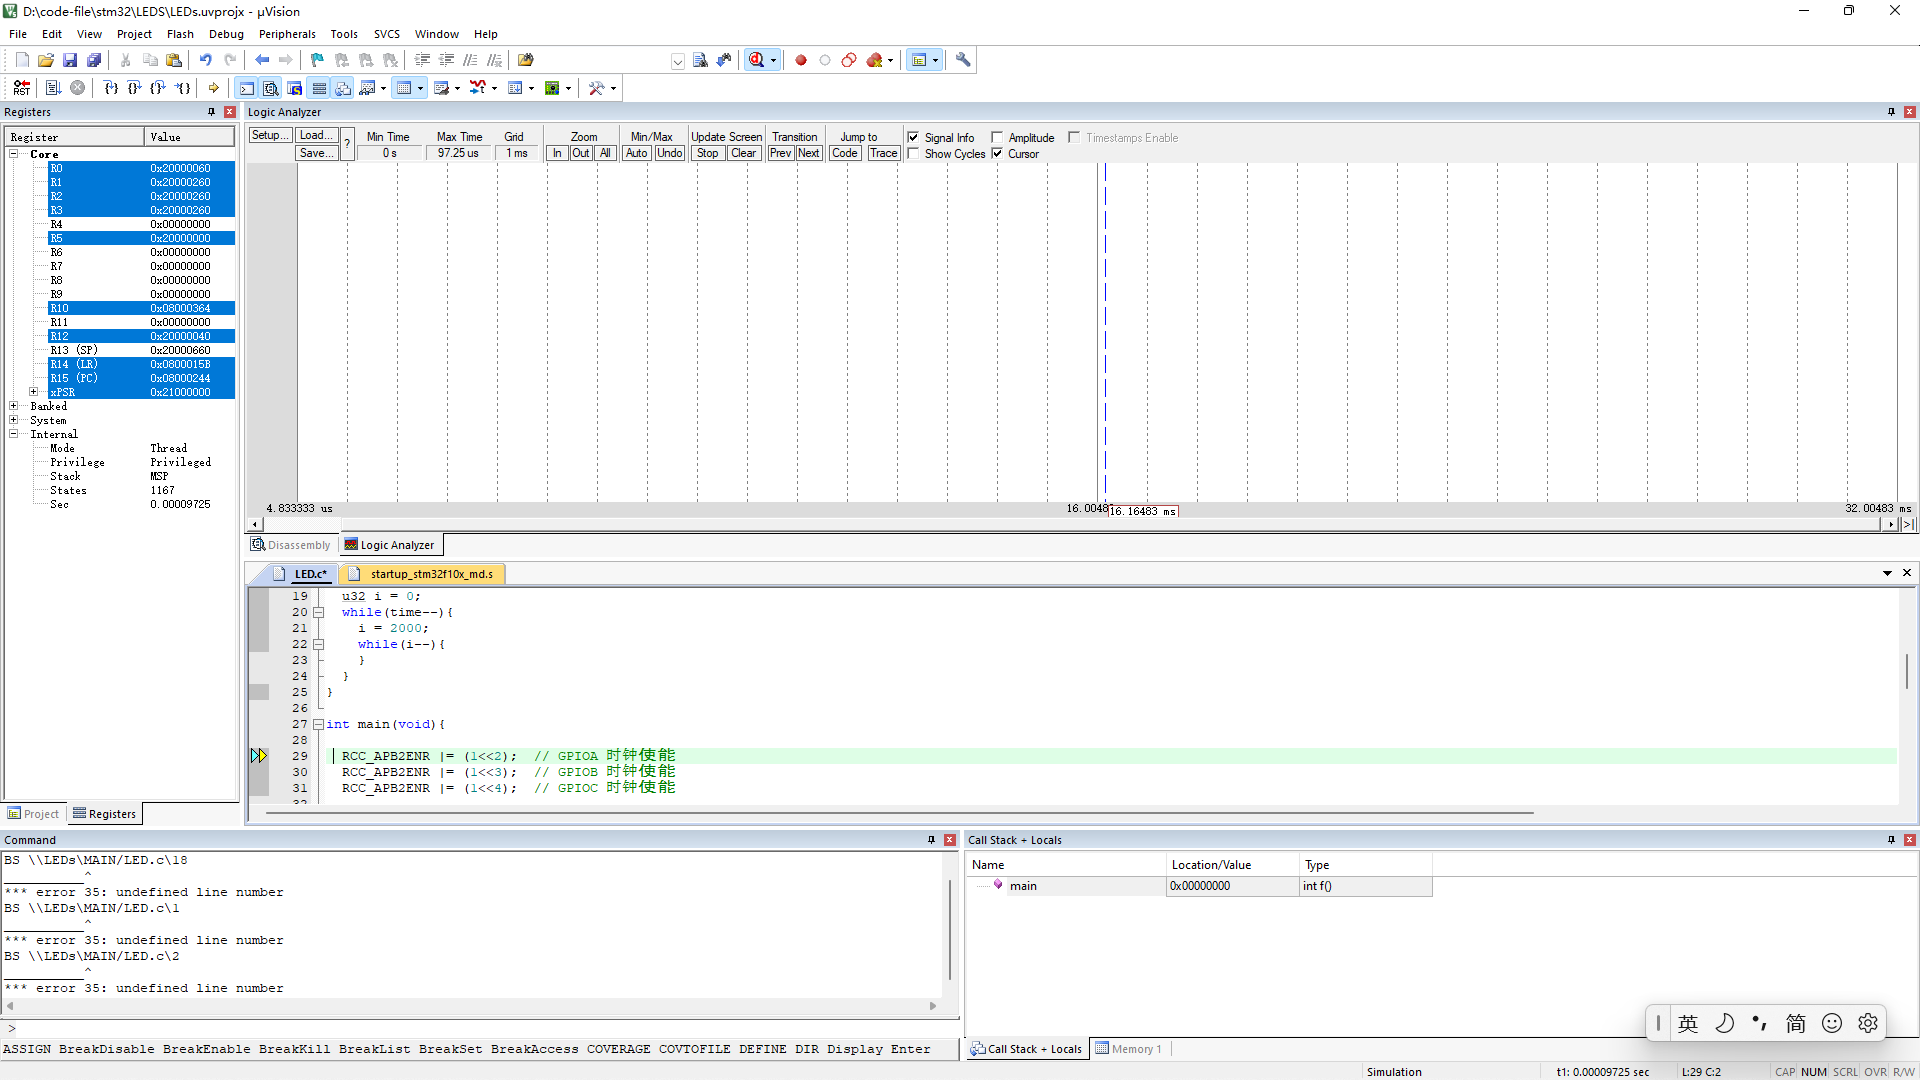Insert a breakpoint with the red dot icon

[801, 60]
